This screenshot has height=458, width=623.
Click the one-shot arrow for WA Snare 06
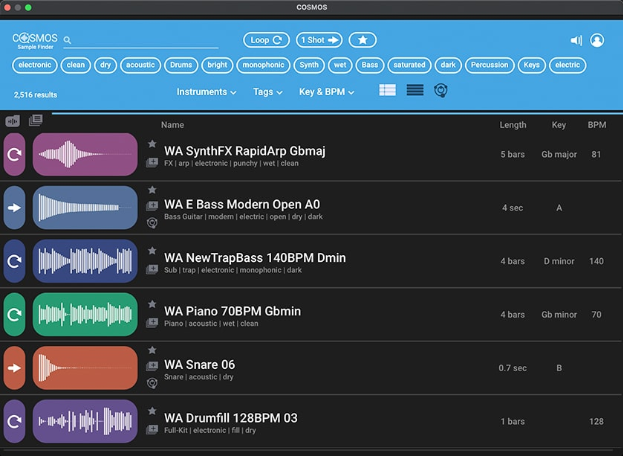14,368
